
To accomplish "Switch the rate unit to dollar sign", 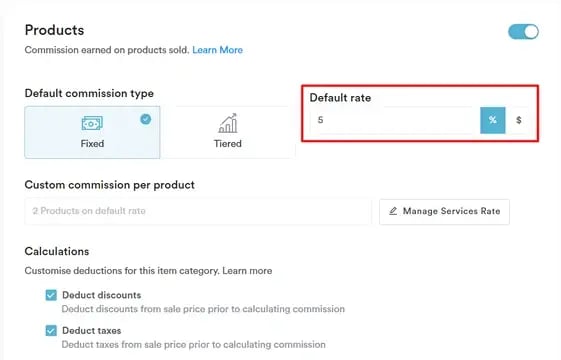I will (x=518, y=120).
